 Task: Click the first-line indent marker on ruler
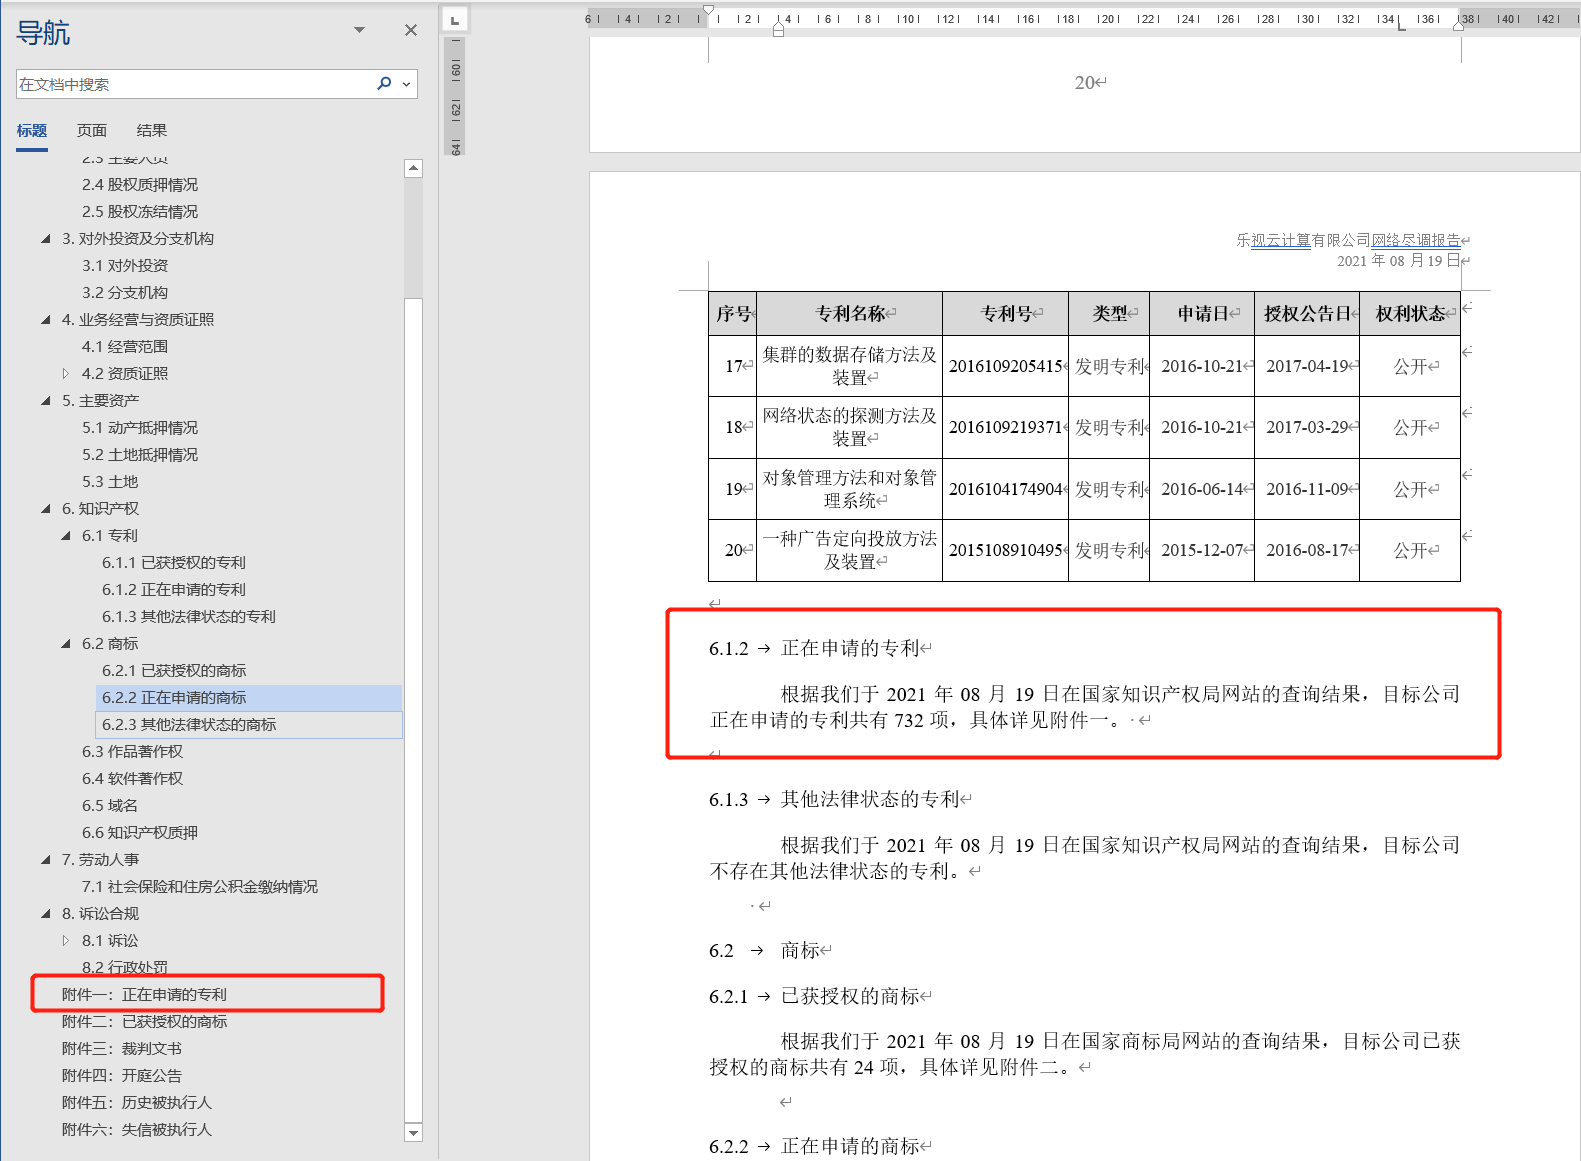pyautogui.click(x=708, y=10)
